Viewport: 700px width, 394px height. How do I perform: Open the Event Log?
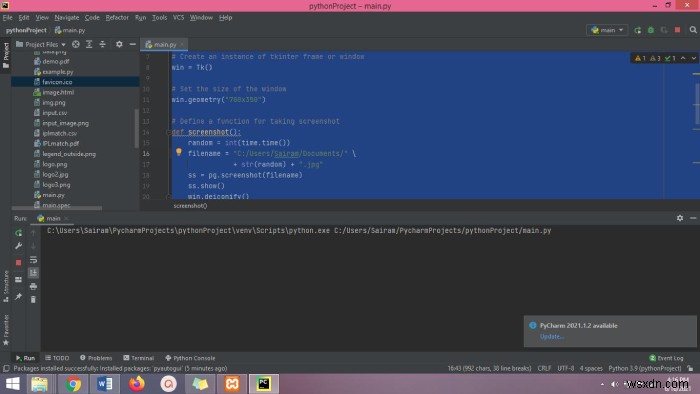pyautogui.click(x=666, y=358)
